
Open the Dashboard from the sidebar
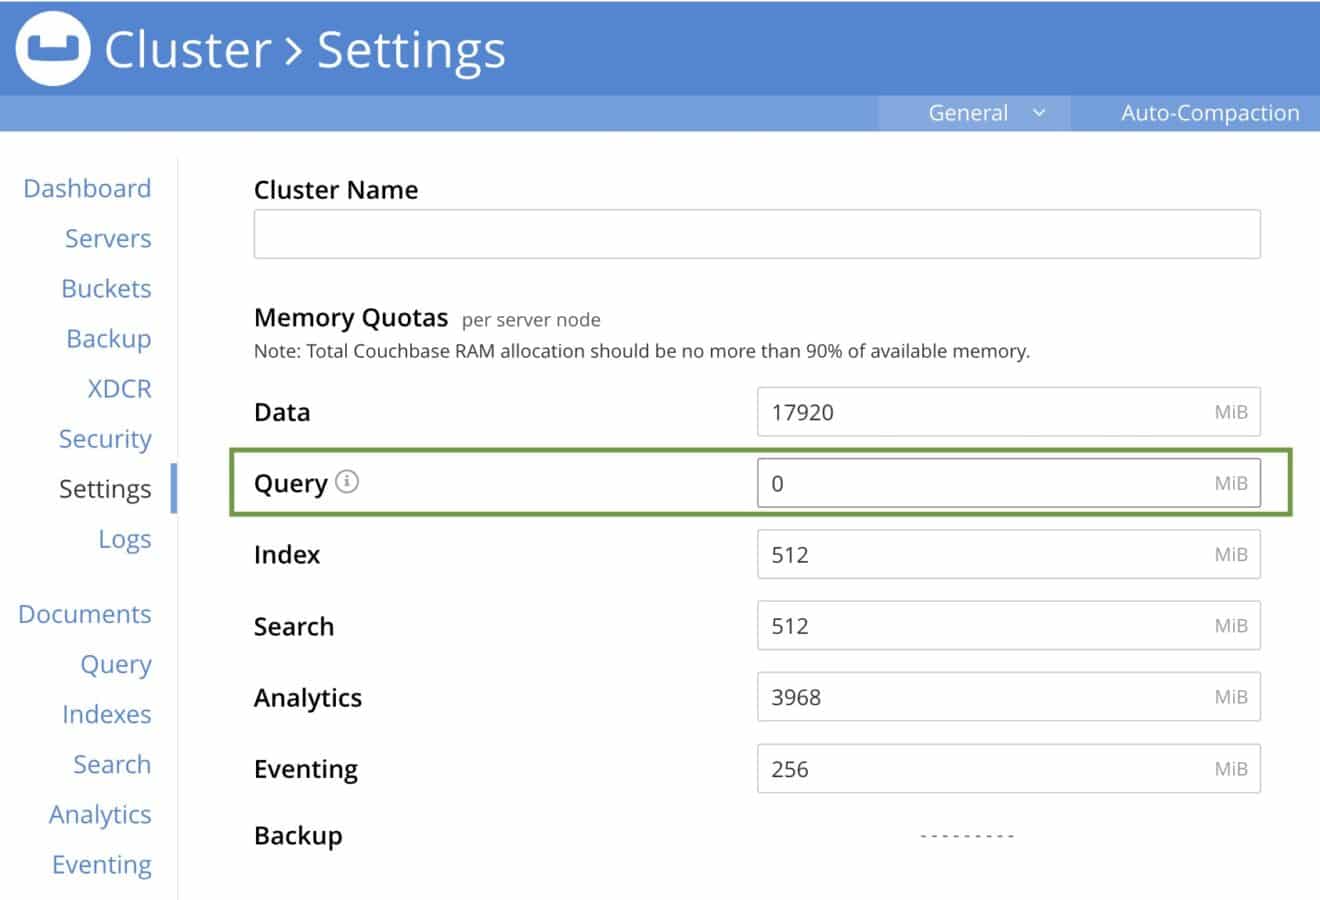(86, 188)
